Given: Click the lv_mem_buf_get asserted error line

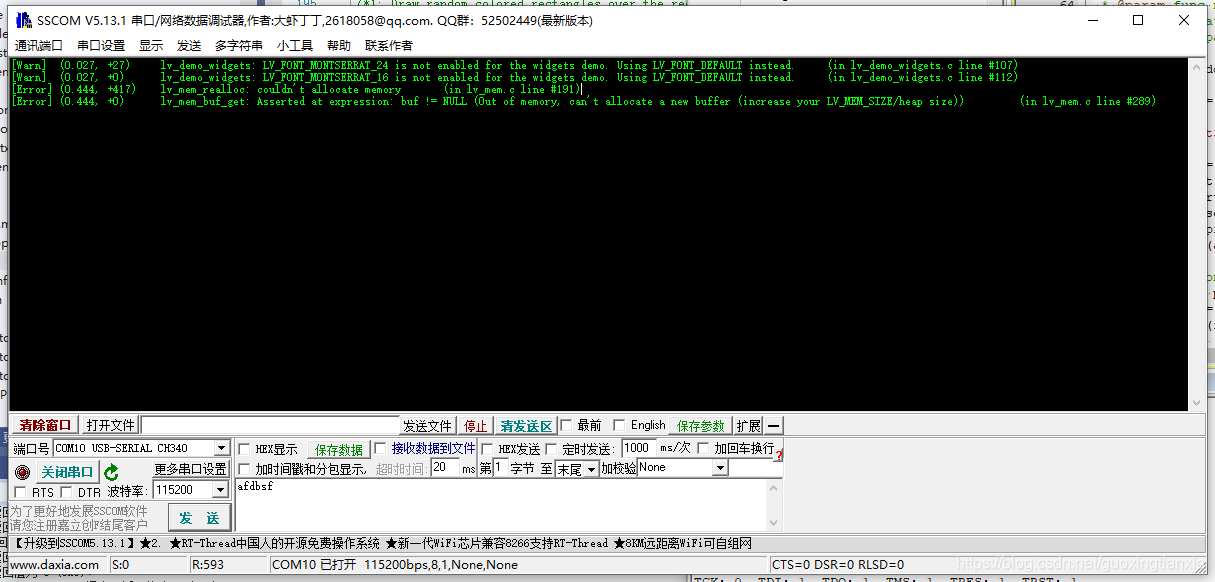Looking at the screenshot, I should [x=584, y=102].
